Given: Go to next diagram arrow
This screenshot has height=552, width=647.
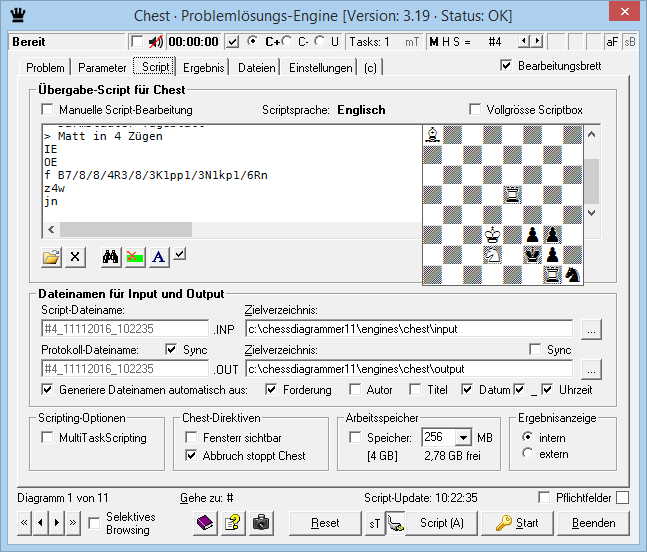Looking at the screenshot, I should point(57,523).
